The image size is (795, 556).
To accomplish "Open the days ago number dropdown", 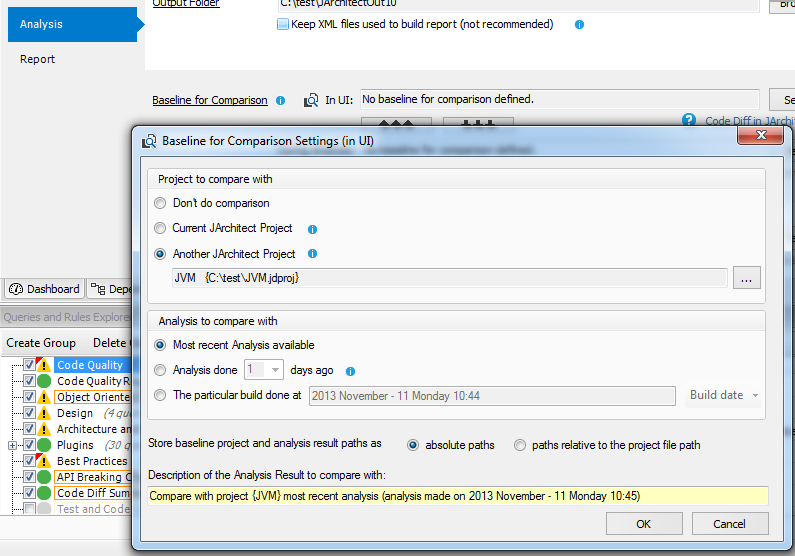I will pyautogui.click(x=275, y=370).
